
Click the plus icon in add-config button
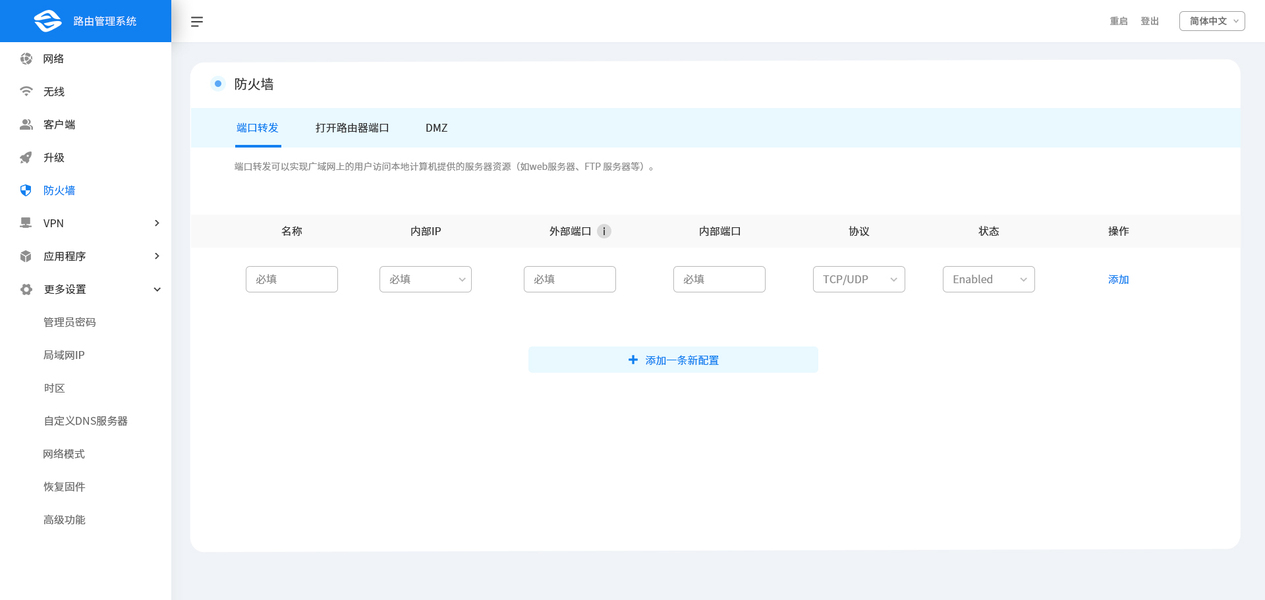point(633,360)
